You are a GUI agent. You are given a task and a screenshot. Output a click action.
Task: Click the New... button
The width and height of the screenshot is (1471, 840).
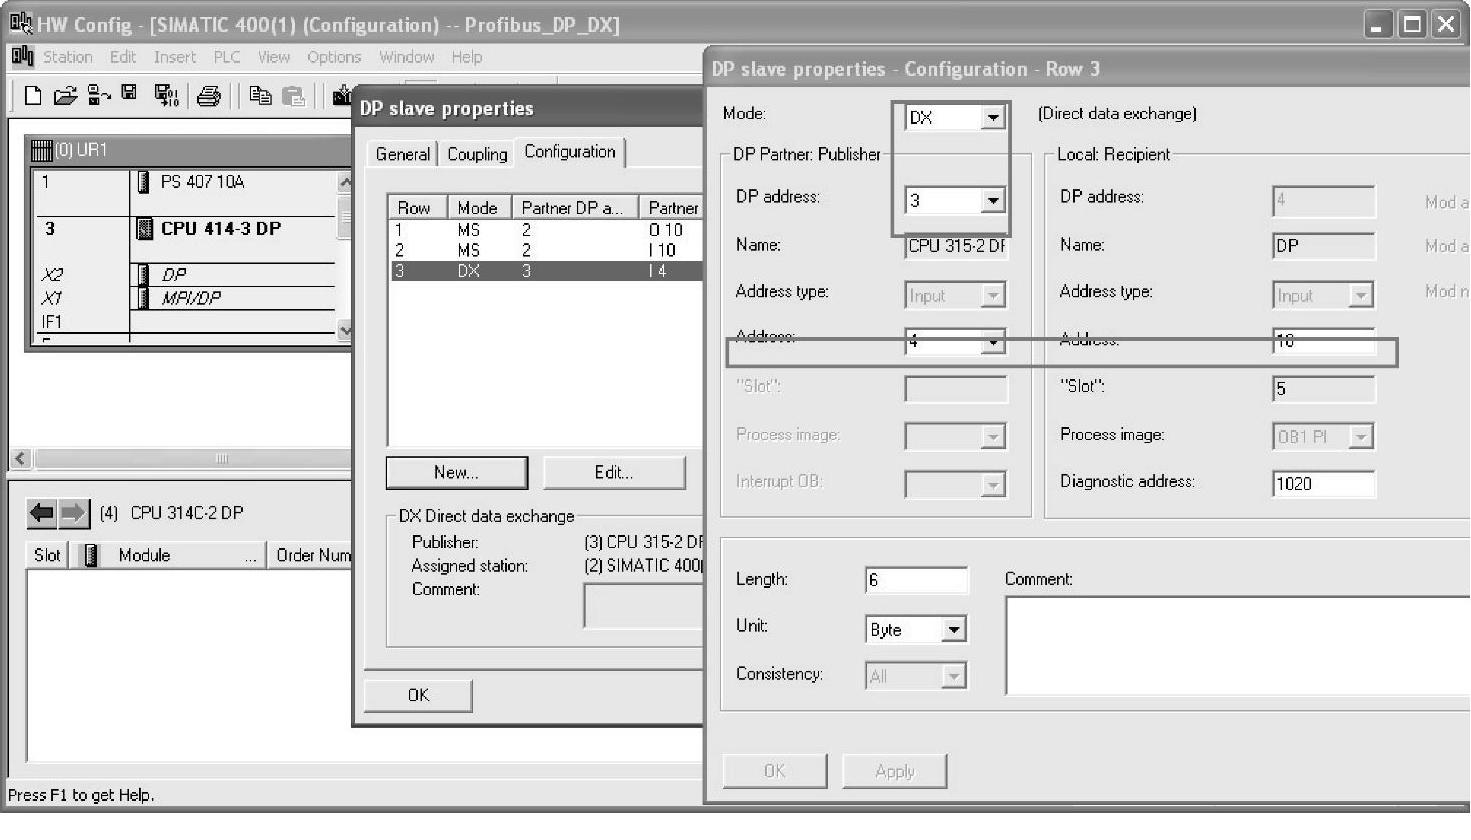coord(456,473)
